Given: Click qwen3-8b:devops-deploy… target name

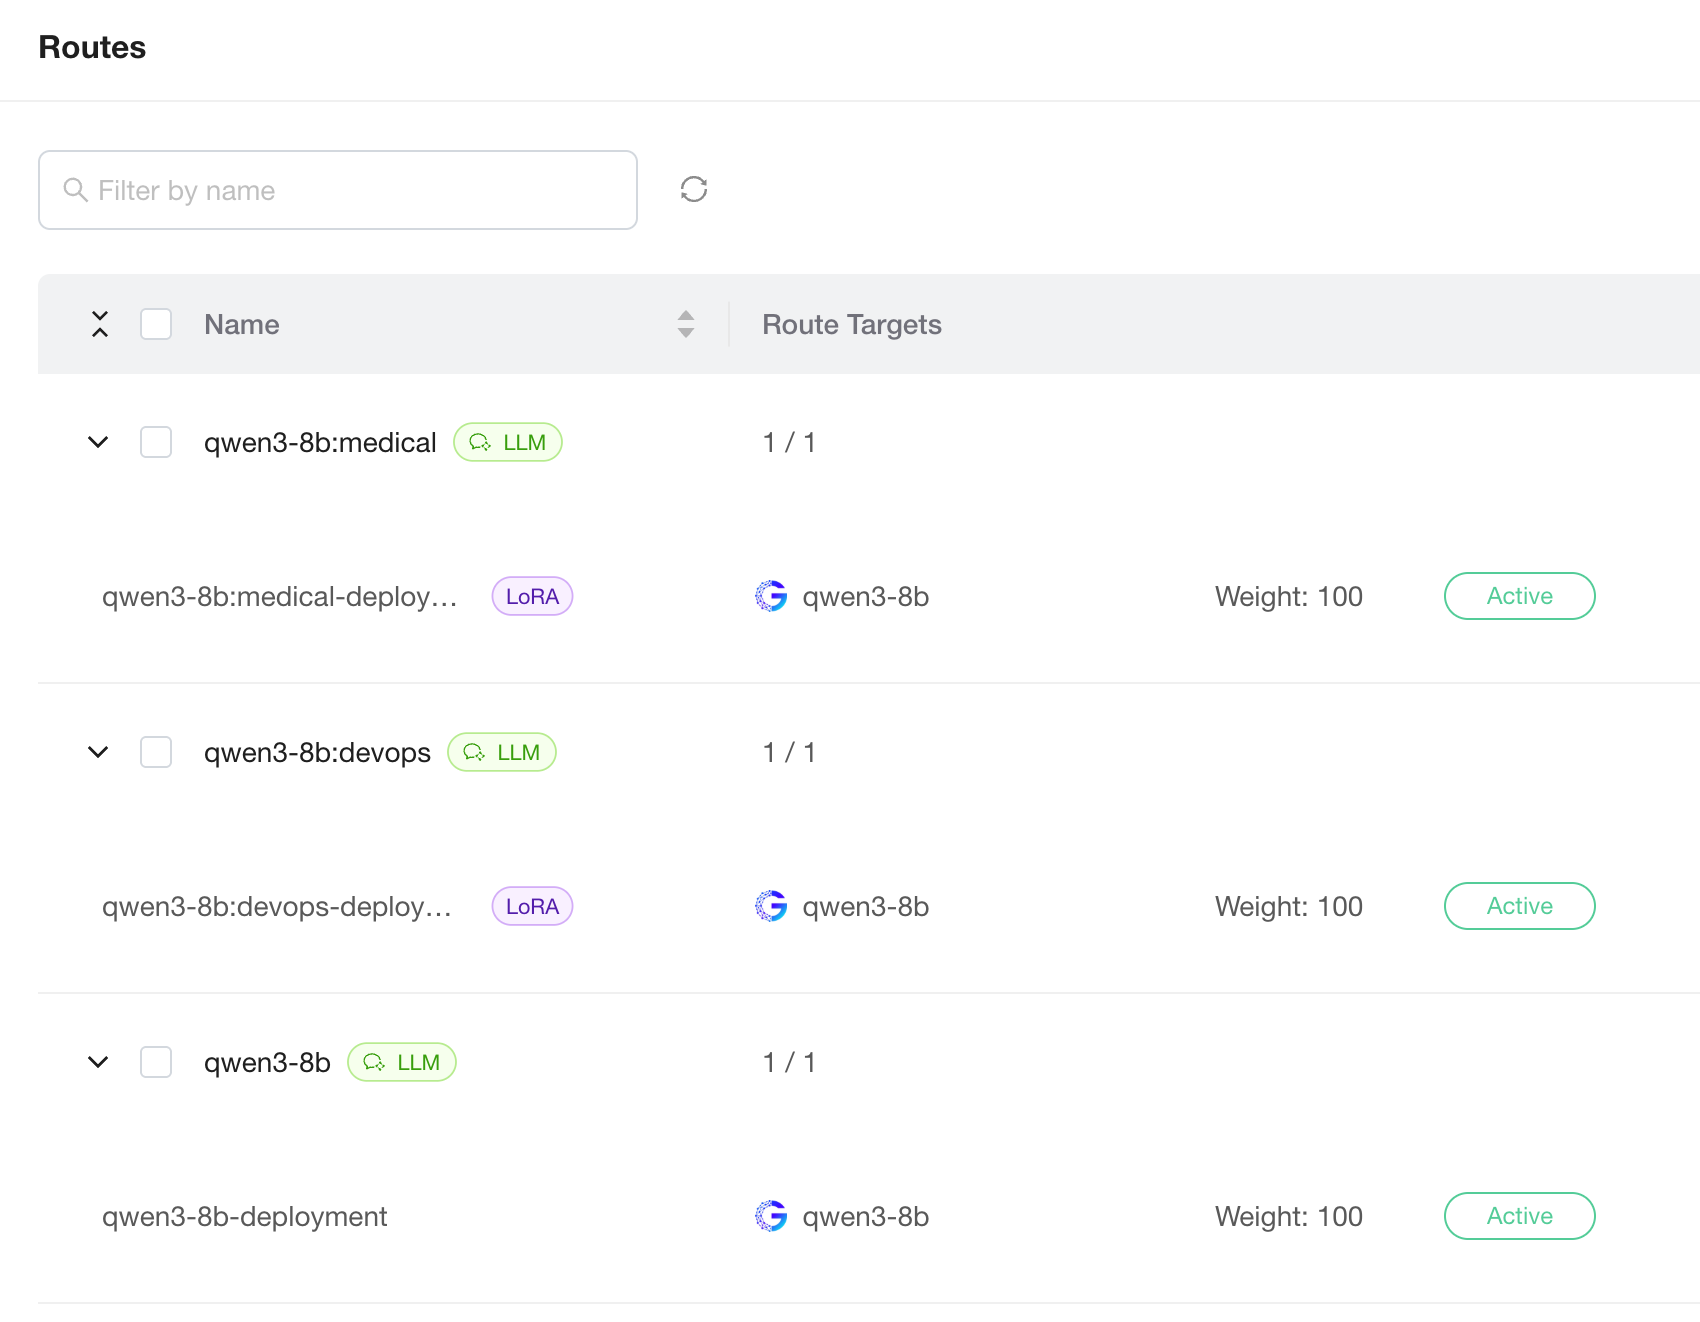Looking at the screenshot, I should pyautogui.click(x=277, y=906).
